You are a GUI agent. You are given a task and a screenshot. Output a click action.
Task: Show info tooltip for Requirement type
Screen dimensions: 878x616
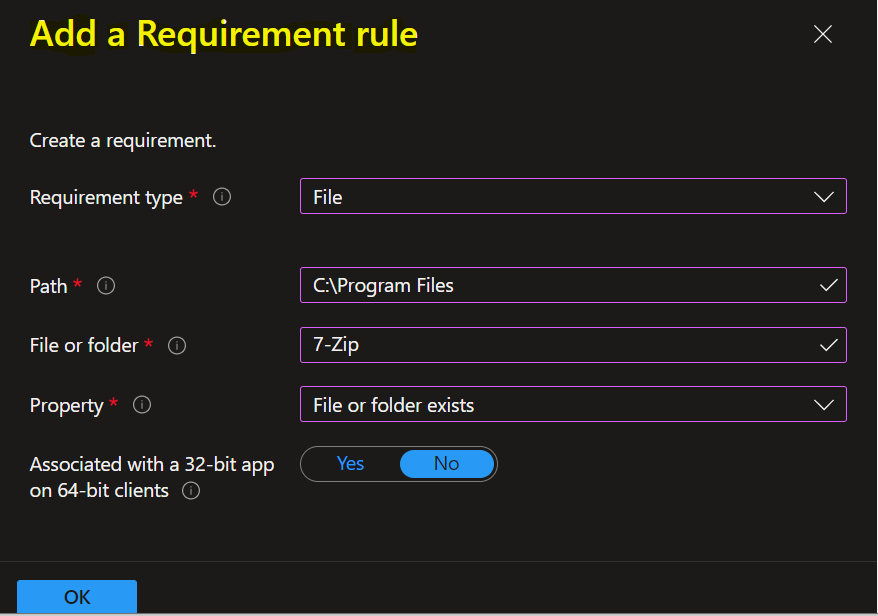[x=222, y=197]
